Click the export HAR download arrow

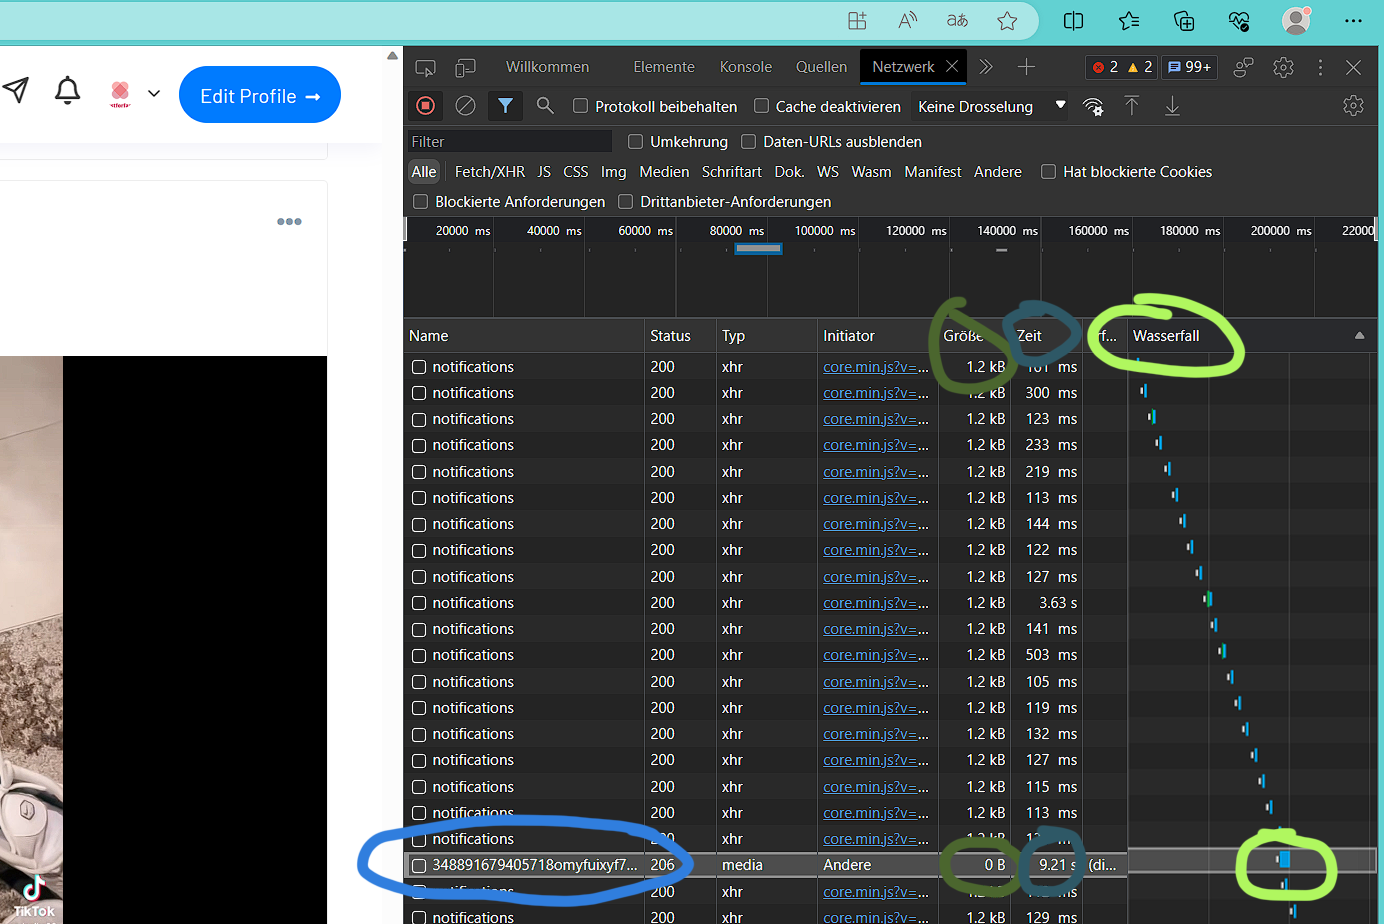(x=1172, y=106)
